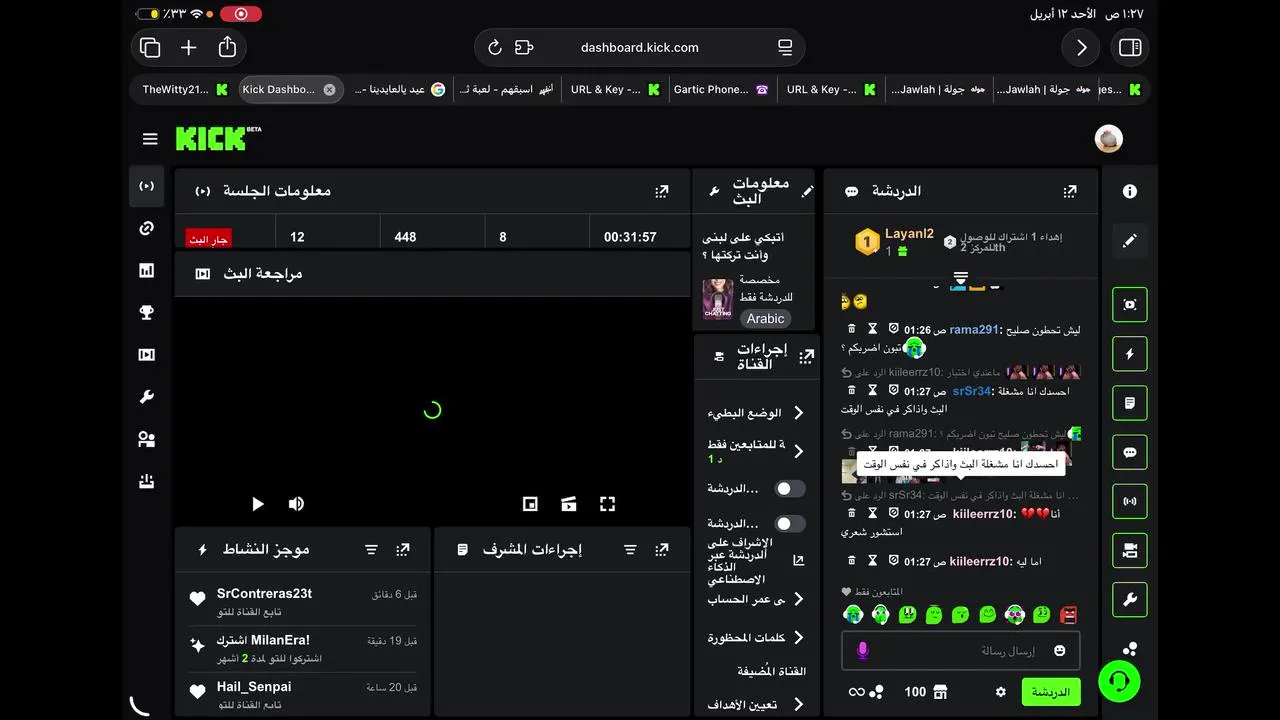Pop out the موجز النشاط activity feed panel

pos(403,550)
